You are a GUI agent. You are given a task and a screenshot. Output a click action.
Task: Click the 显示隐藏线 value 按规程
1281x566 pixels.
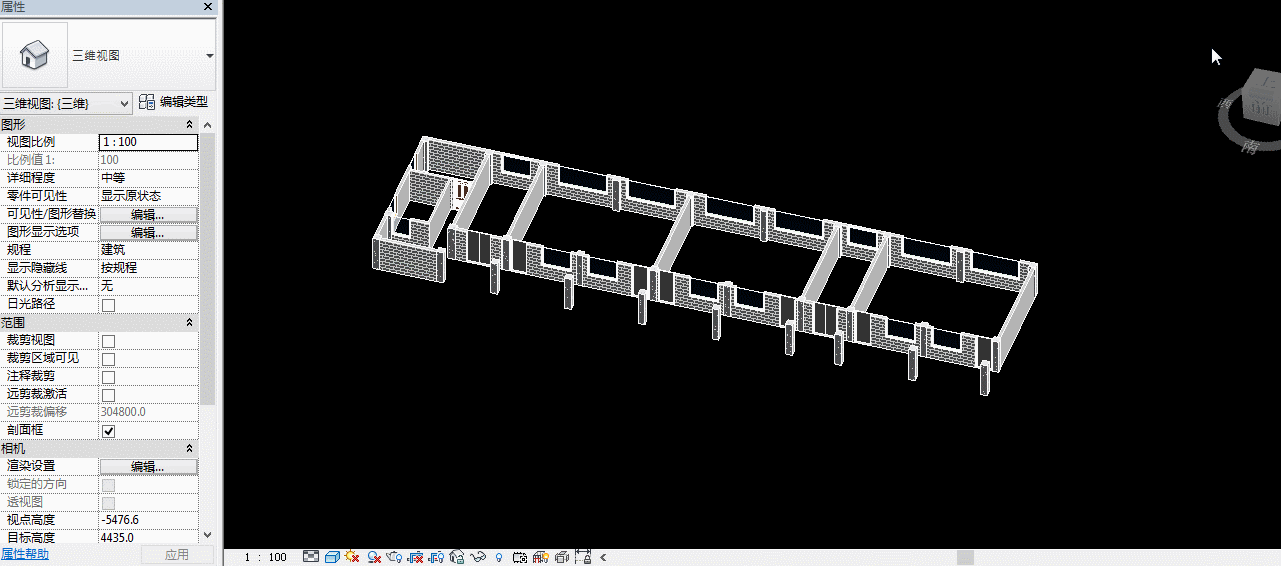point(148,268)
